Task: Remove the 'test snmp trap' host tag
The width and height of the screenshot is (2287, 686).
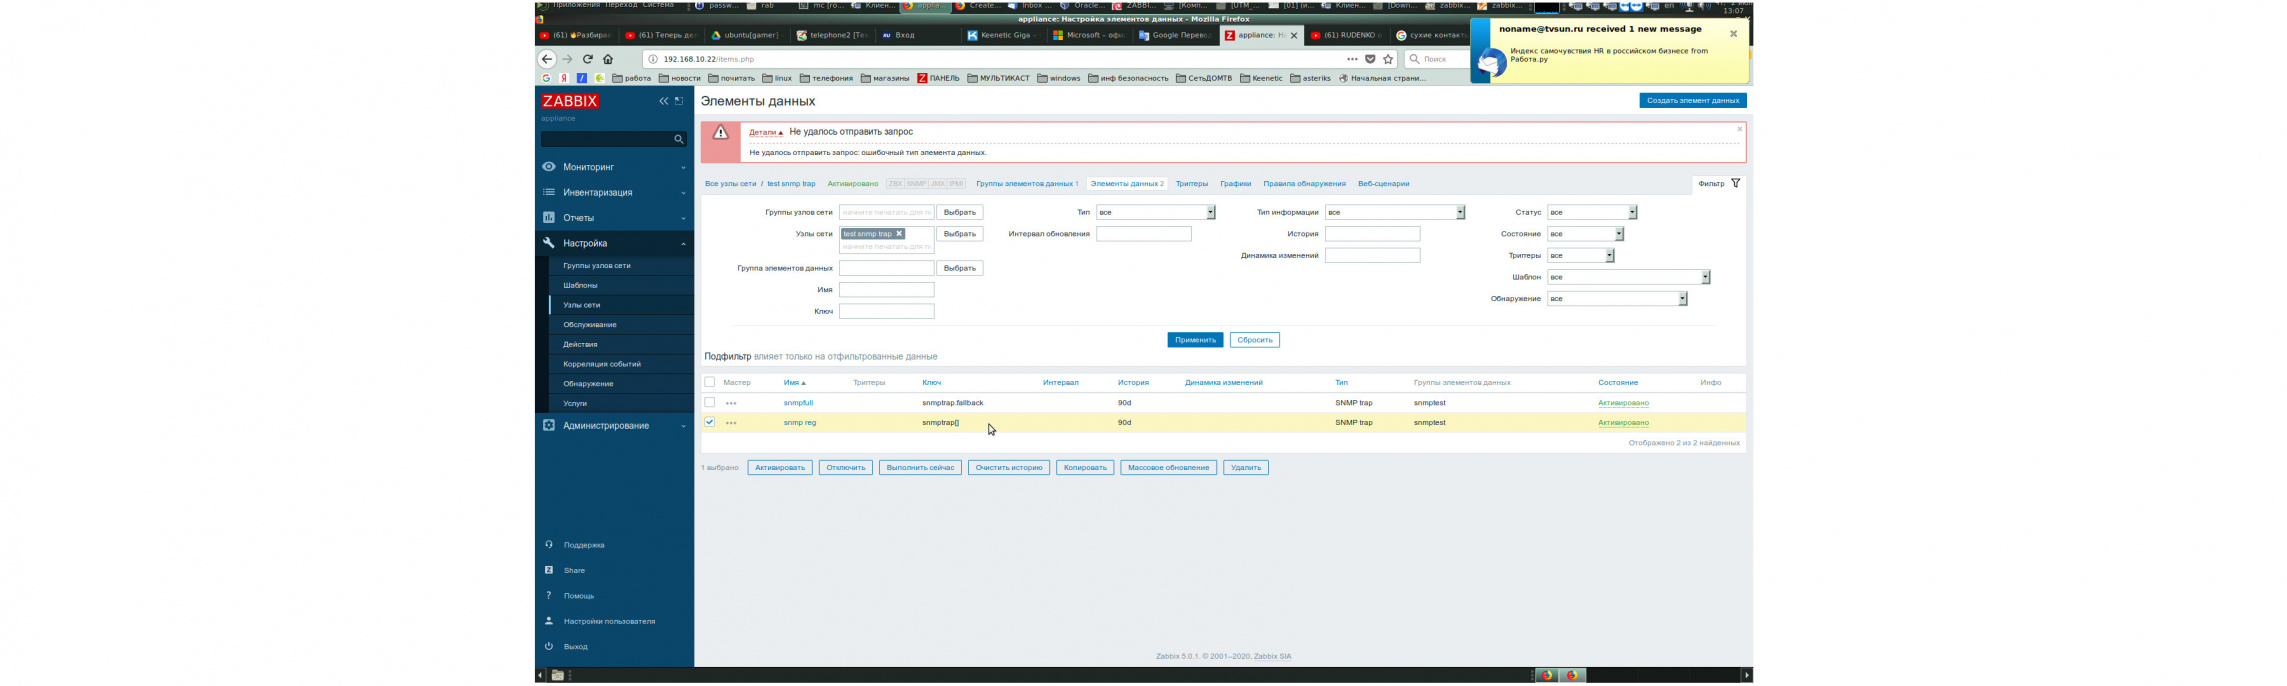Action: coord(899,234)
